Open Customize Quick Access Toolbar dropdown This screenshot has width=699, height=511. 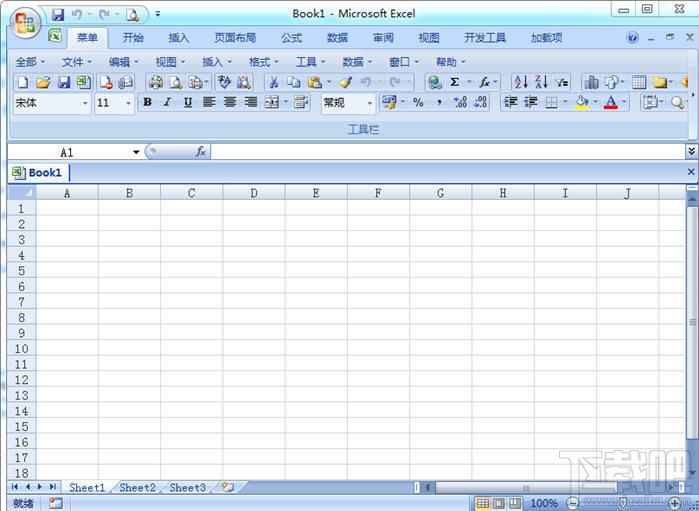tap(158, 14)
